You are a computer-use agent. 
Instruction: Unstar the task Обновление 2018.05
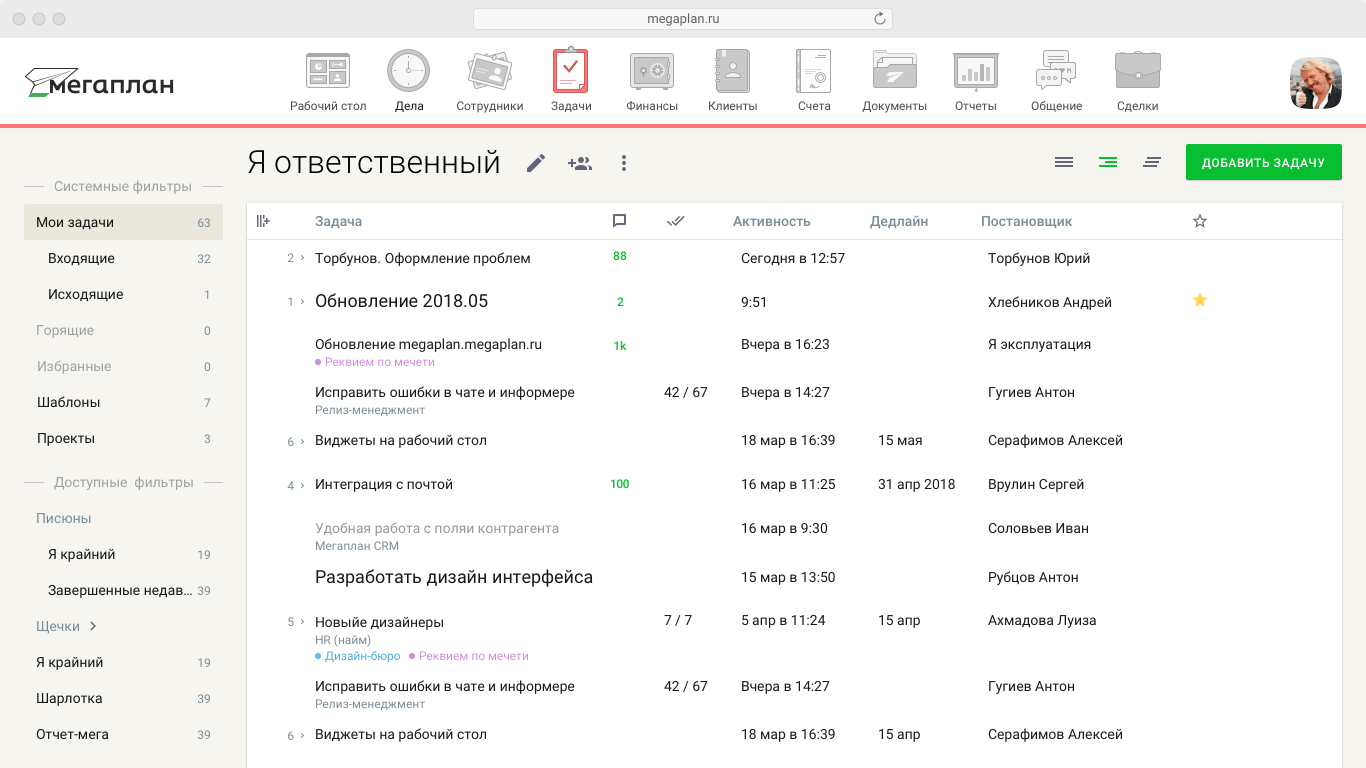[x=1199, y=301]
